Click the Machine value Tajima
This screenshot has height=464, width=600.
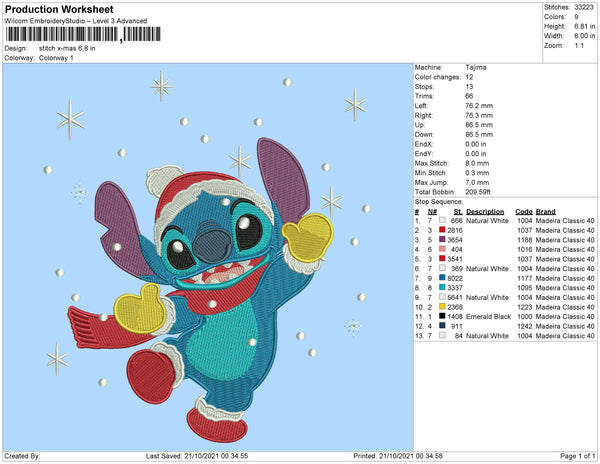[476, 67]
